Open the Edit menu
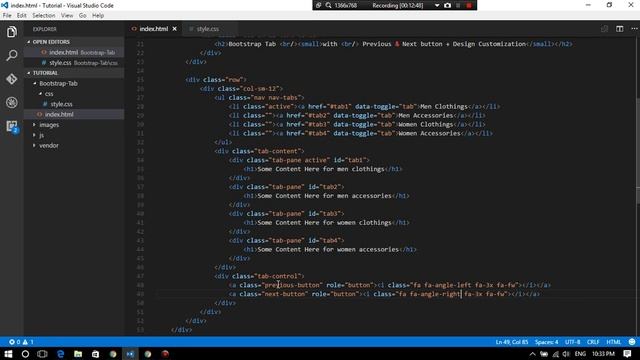This screenshot has width=640, height=360. click(22, 16)
